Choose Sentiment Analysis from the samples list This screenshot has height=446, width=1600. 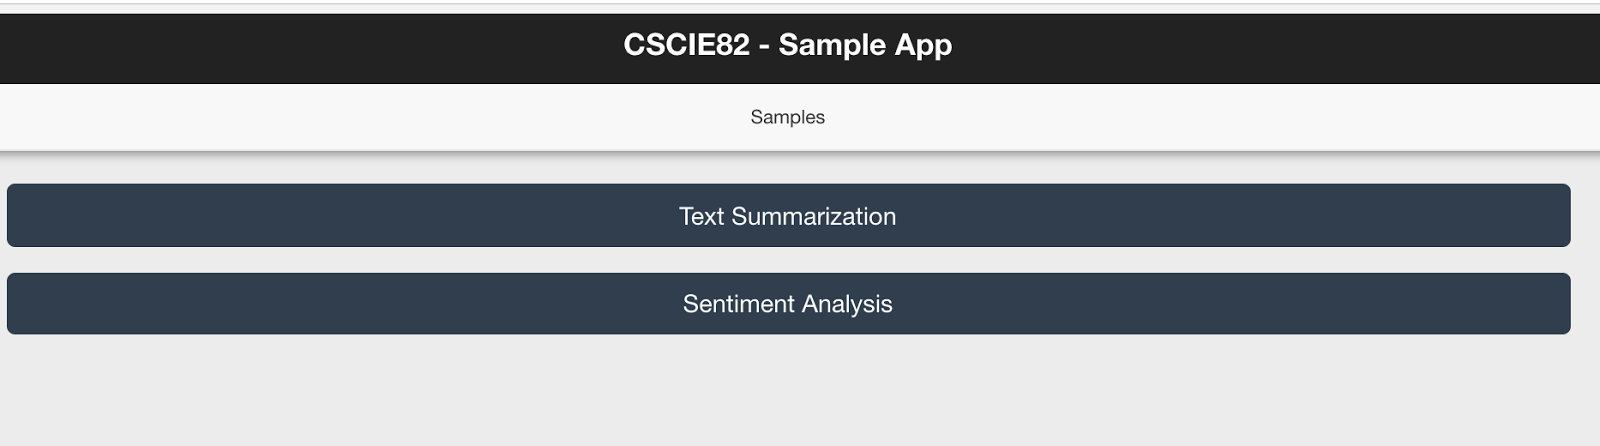tap(788, 304)
